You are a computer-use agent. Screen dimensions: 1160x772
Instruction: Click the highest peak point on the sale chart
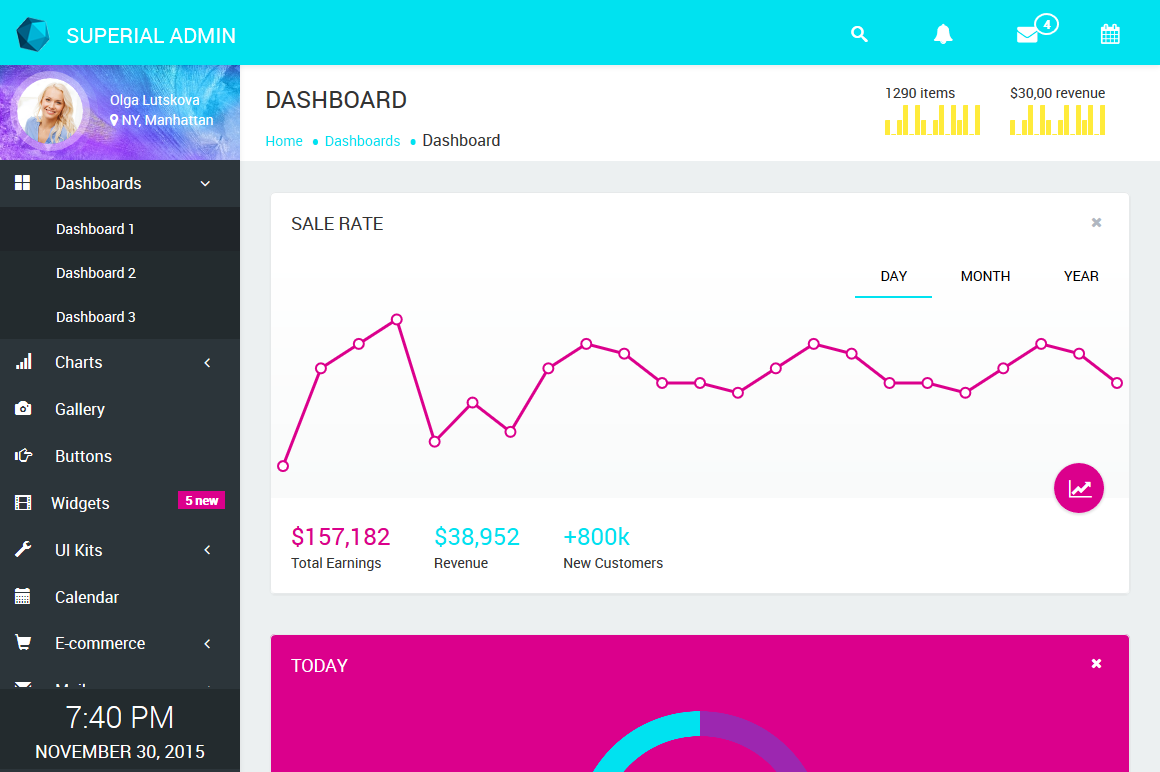tap(397, 320)
